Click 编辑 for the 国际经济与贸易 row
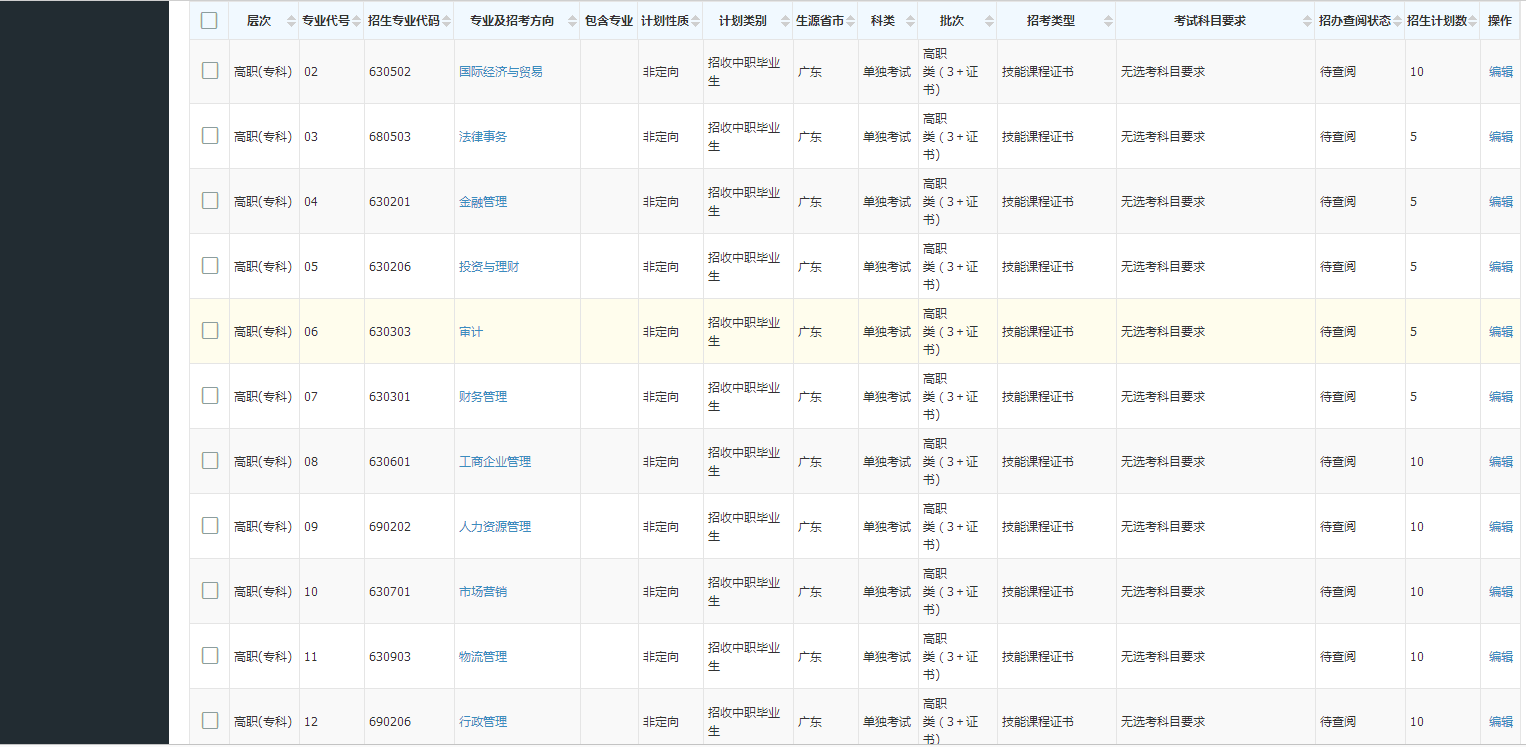This screenshot has width=1526, height=747. tap(1501, 72)
